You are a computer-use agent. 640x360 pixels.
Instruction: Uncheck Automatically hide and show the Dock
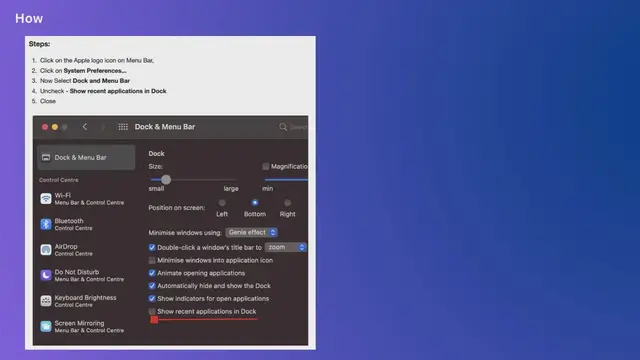(152, 286)
